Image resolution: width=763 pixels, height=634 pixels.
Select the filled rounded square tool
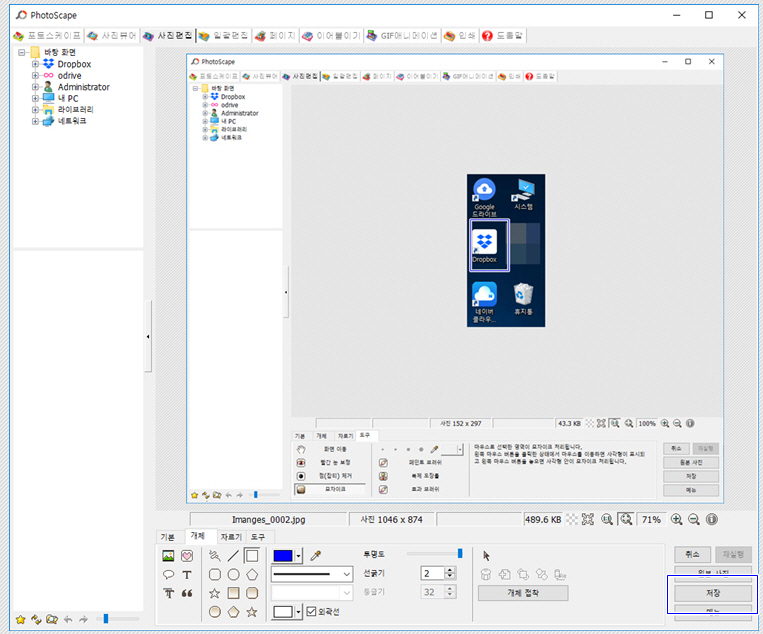(x=252, y=593)
